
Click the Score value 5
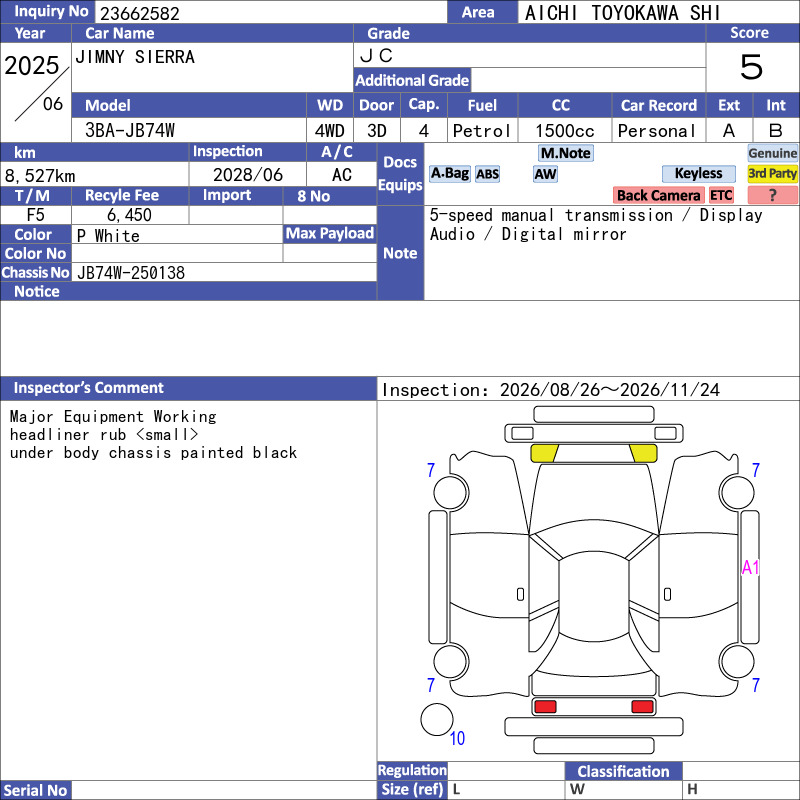[752, 67]
